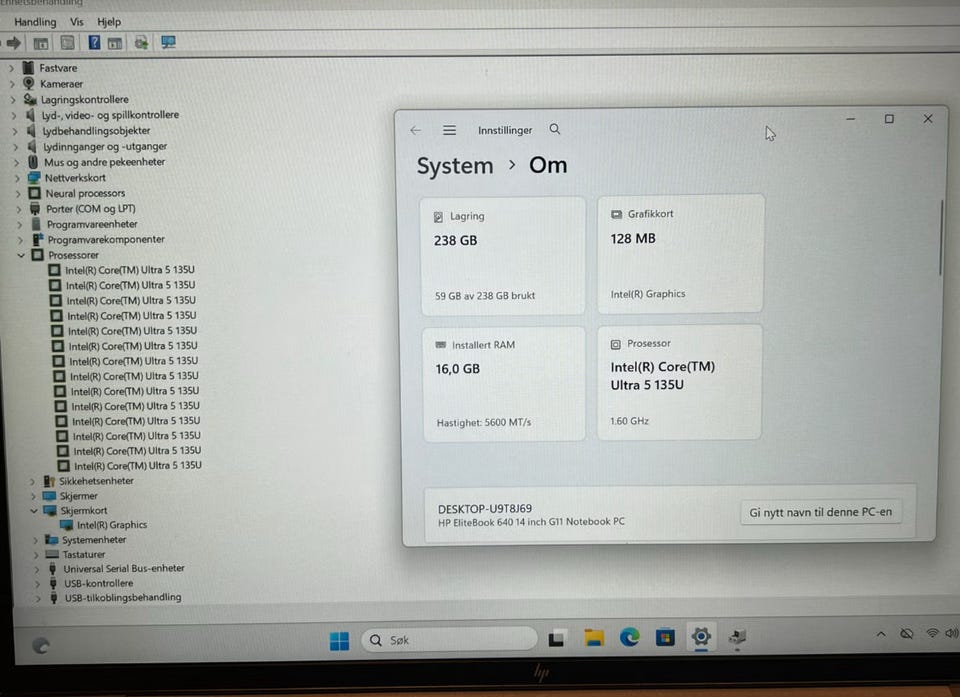Viewport: 960px width, 697px height.
Task: Click the Innstillinger window vertical scrollbar
Action: [x=940, y=238]
